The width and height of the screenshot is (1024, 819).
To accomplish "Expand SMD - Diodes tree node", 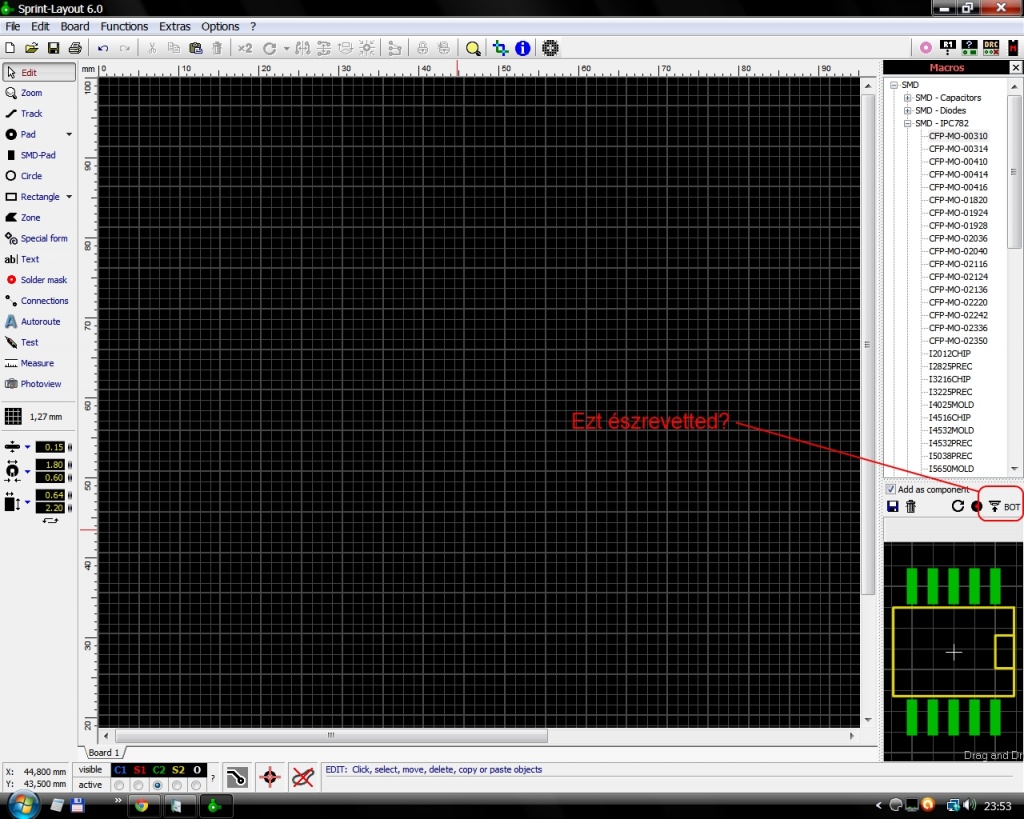I will point(907,110).
